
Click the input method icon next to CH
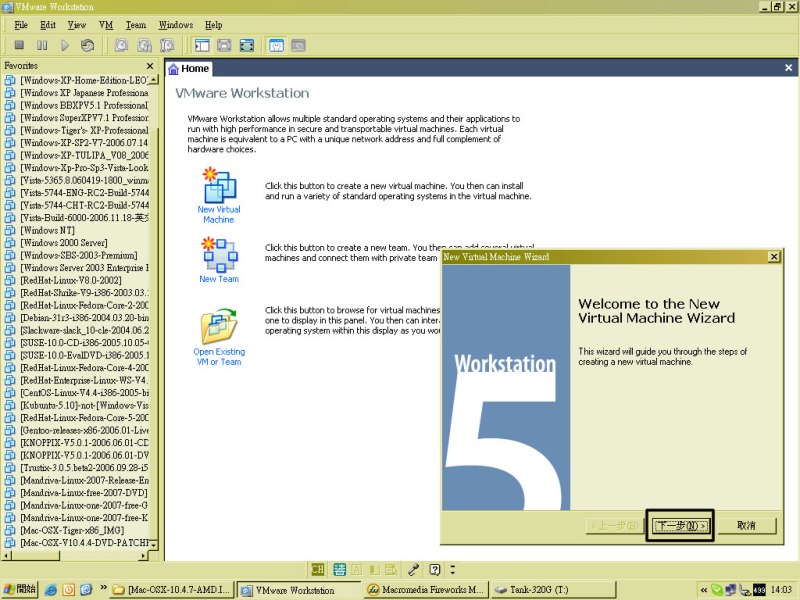click(x=339, y=569)
